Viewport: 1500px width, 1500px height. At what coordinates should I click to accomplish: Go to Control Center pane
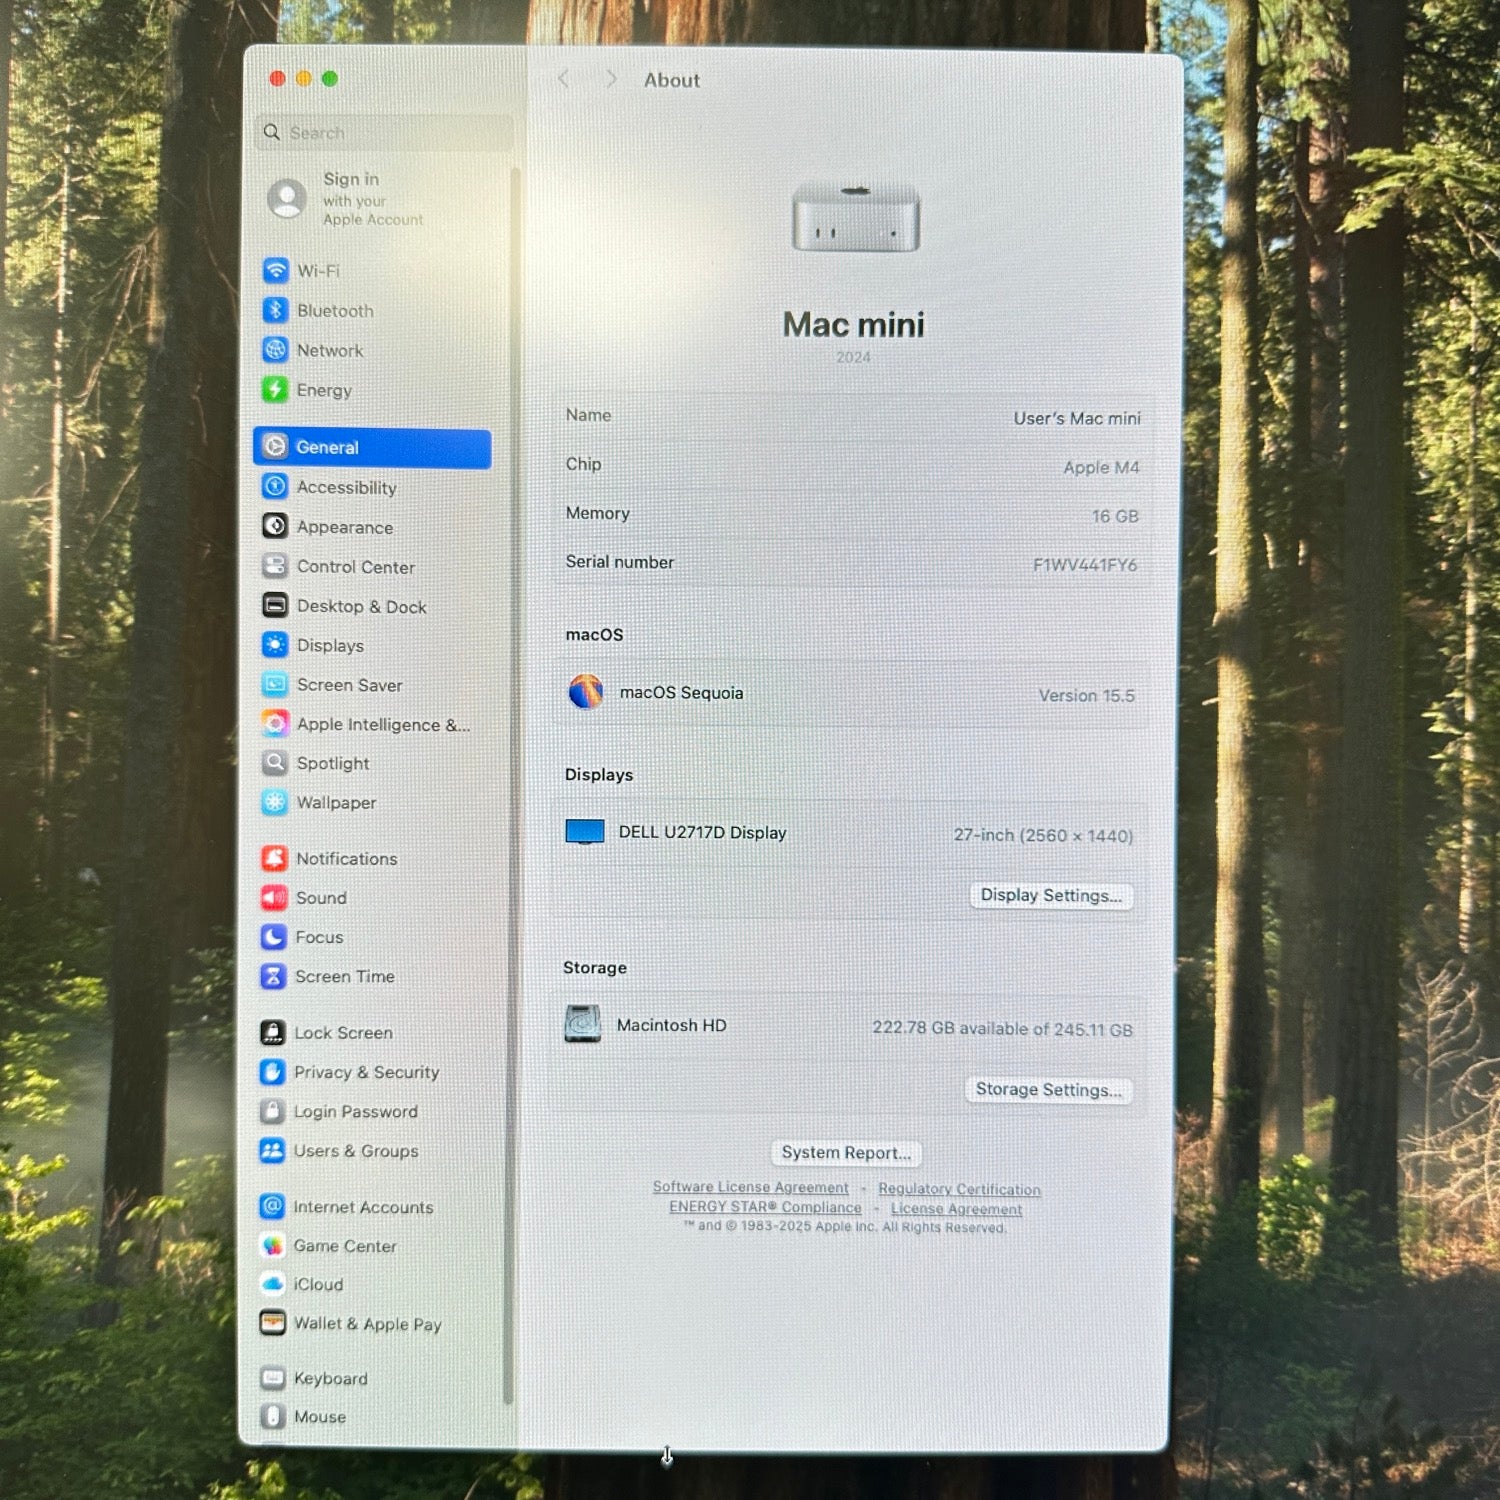click(x=355, y=567)
